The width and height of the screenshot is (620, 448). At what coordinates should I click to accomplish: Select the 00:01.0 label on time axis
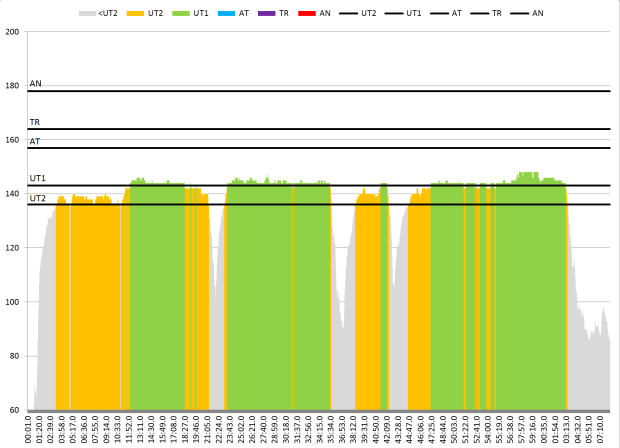pos(30,429)
